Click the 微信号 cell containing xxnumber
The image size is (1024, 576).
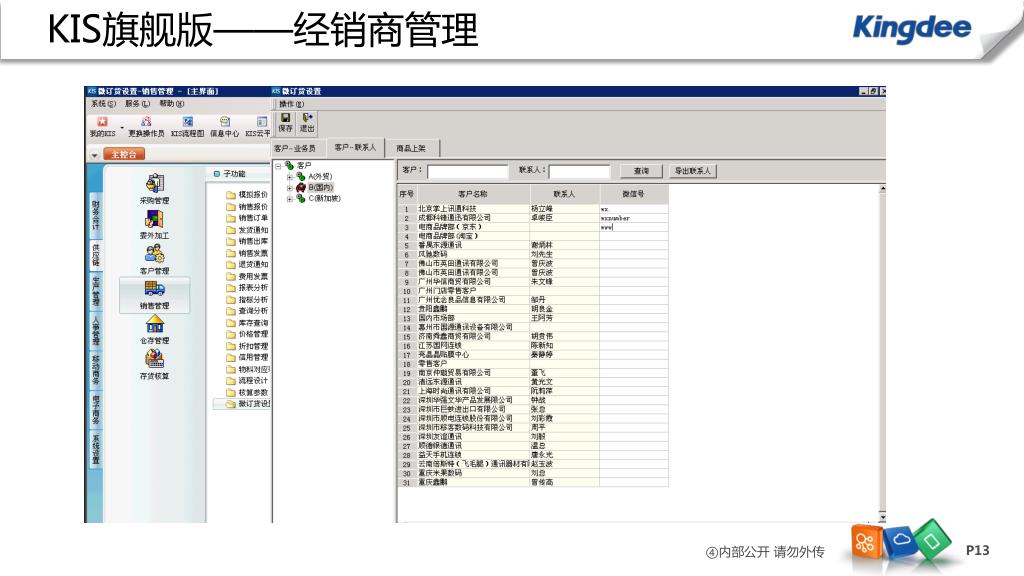pos(633,218)
